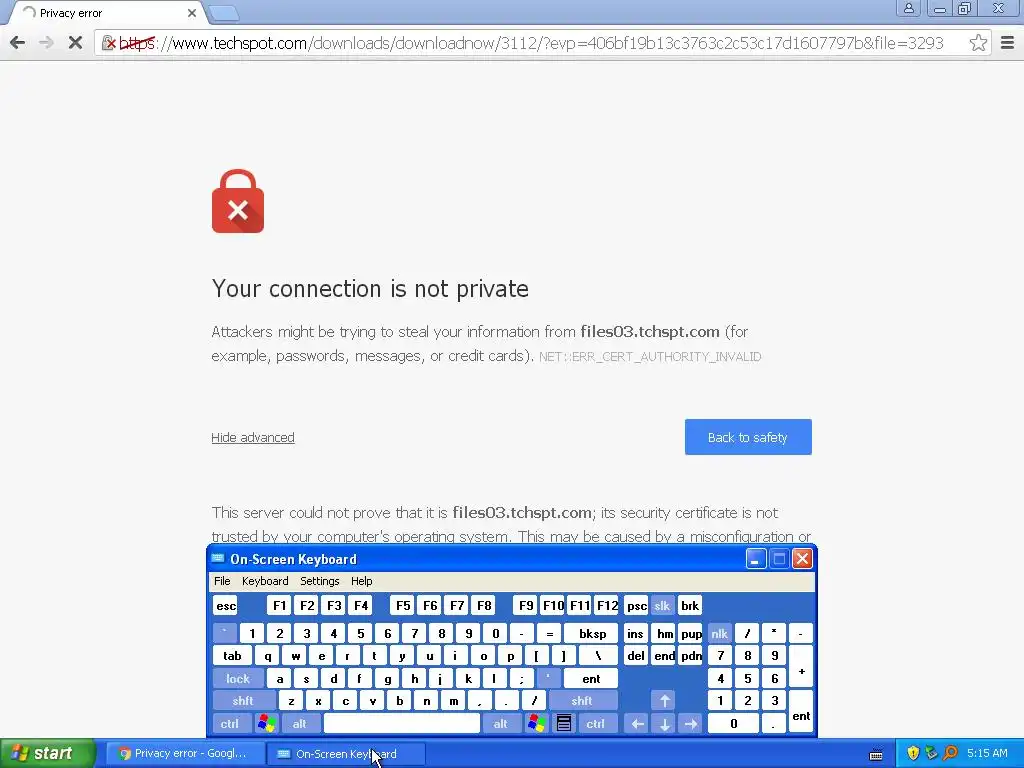Click the left Windows logo key on keyboard

[266, 724]
